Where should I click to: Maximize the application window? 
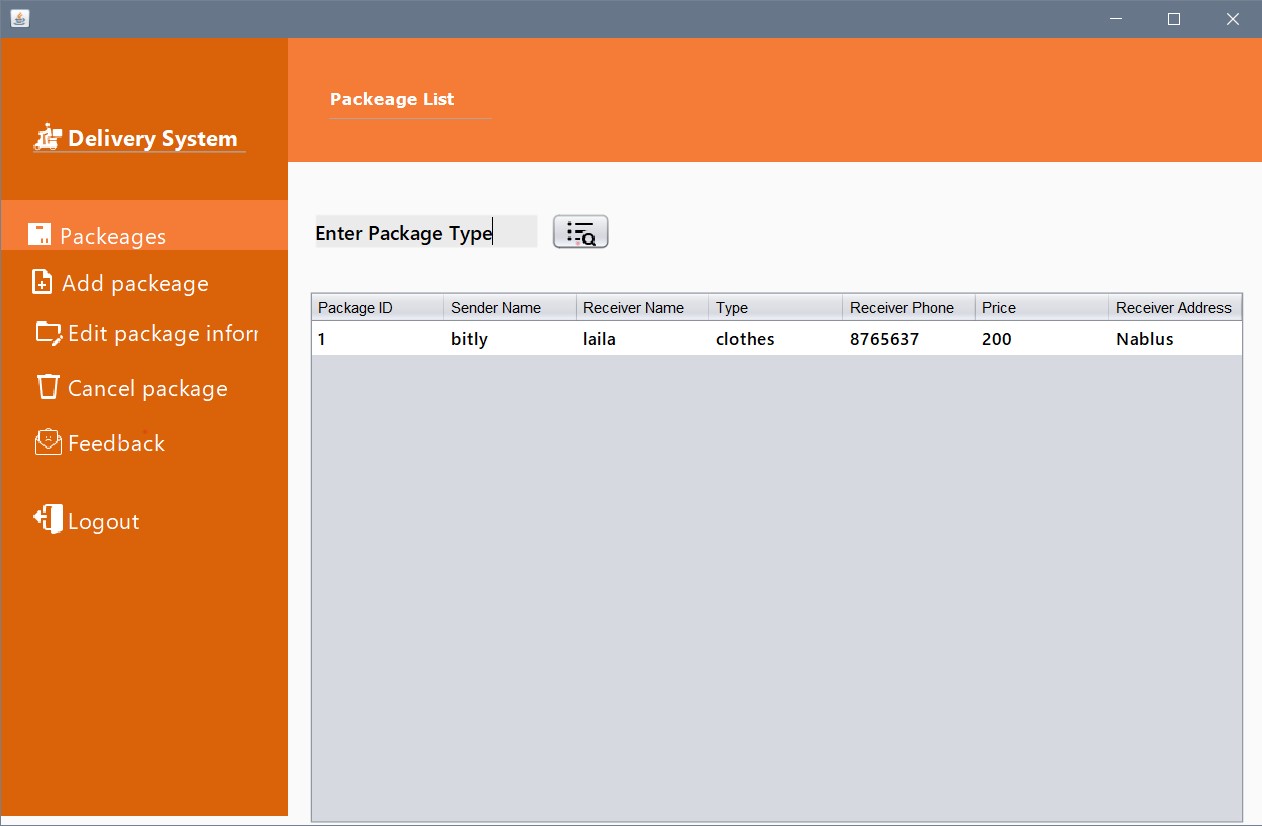point(1175,19)
